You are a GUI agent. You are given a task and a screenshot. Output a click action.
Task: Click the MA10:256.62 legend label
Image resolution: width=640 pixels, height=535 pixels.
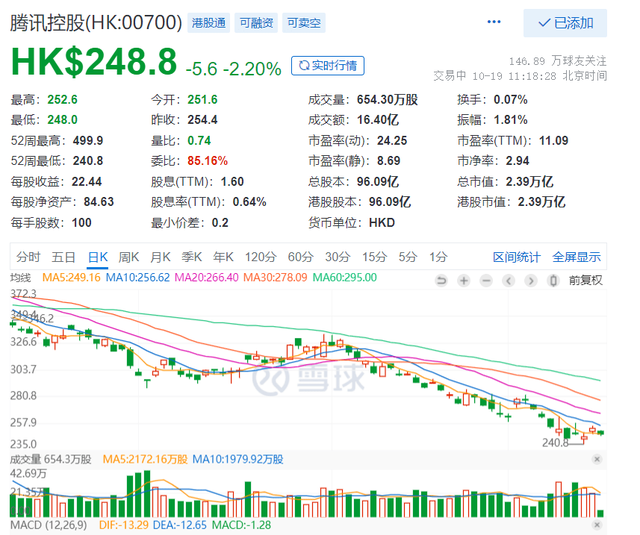click(x=138, y=278)
